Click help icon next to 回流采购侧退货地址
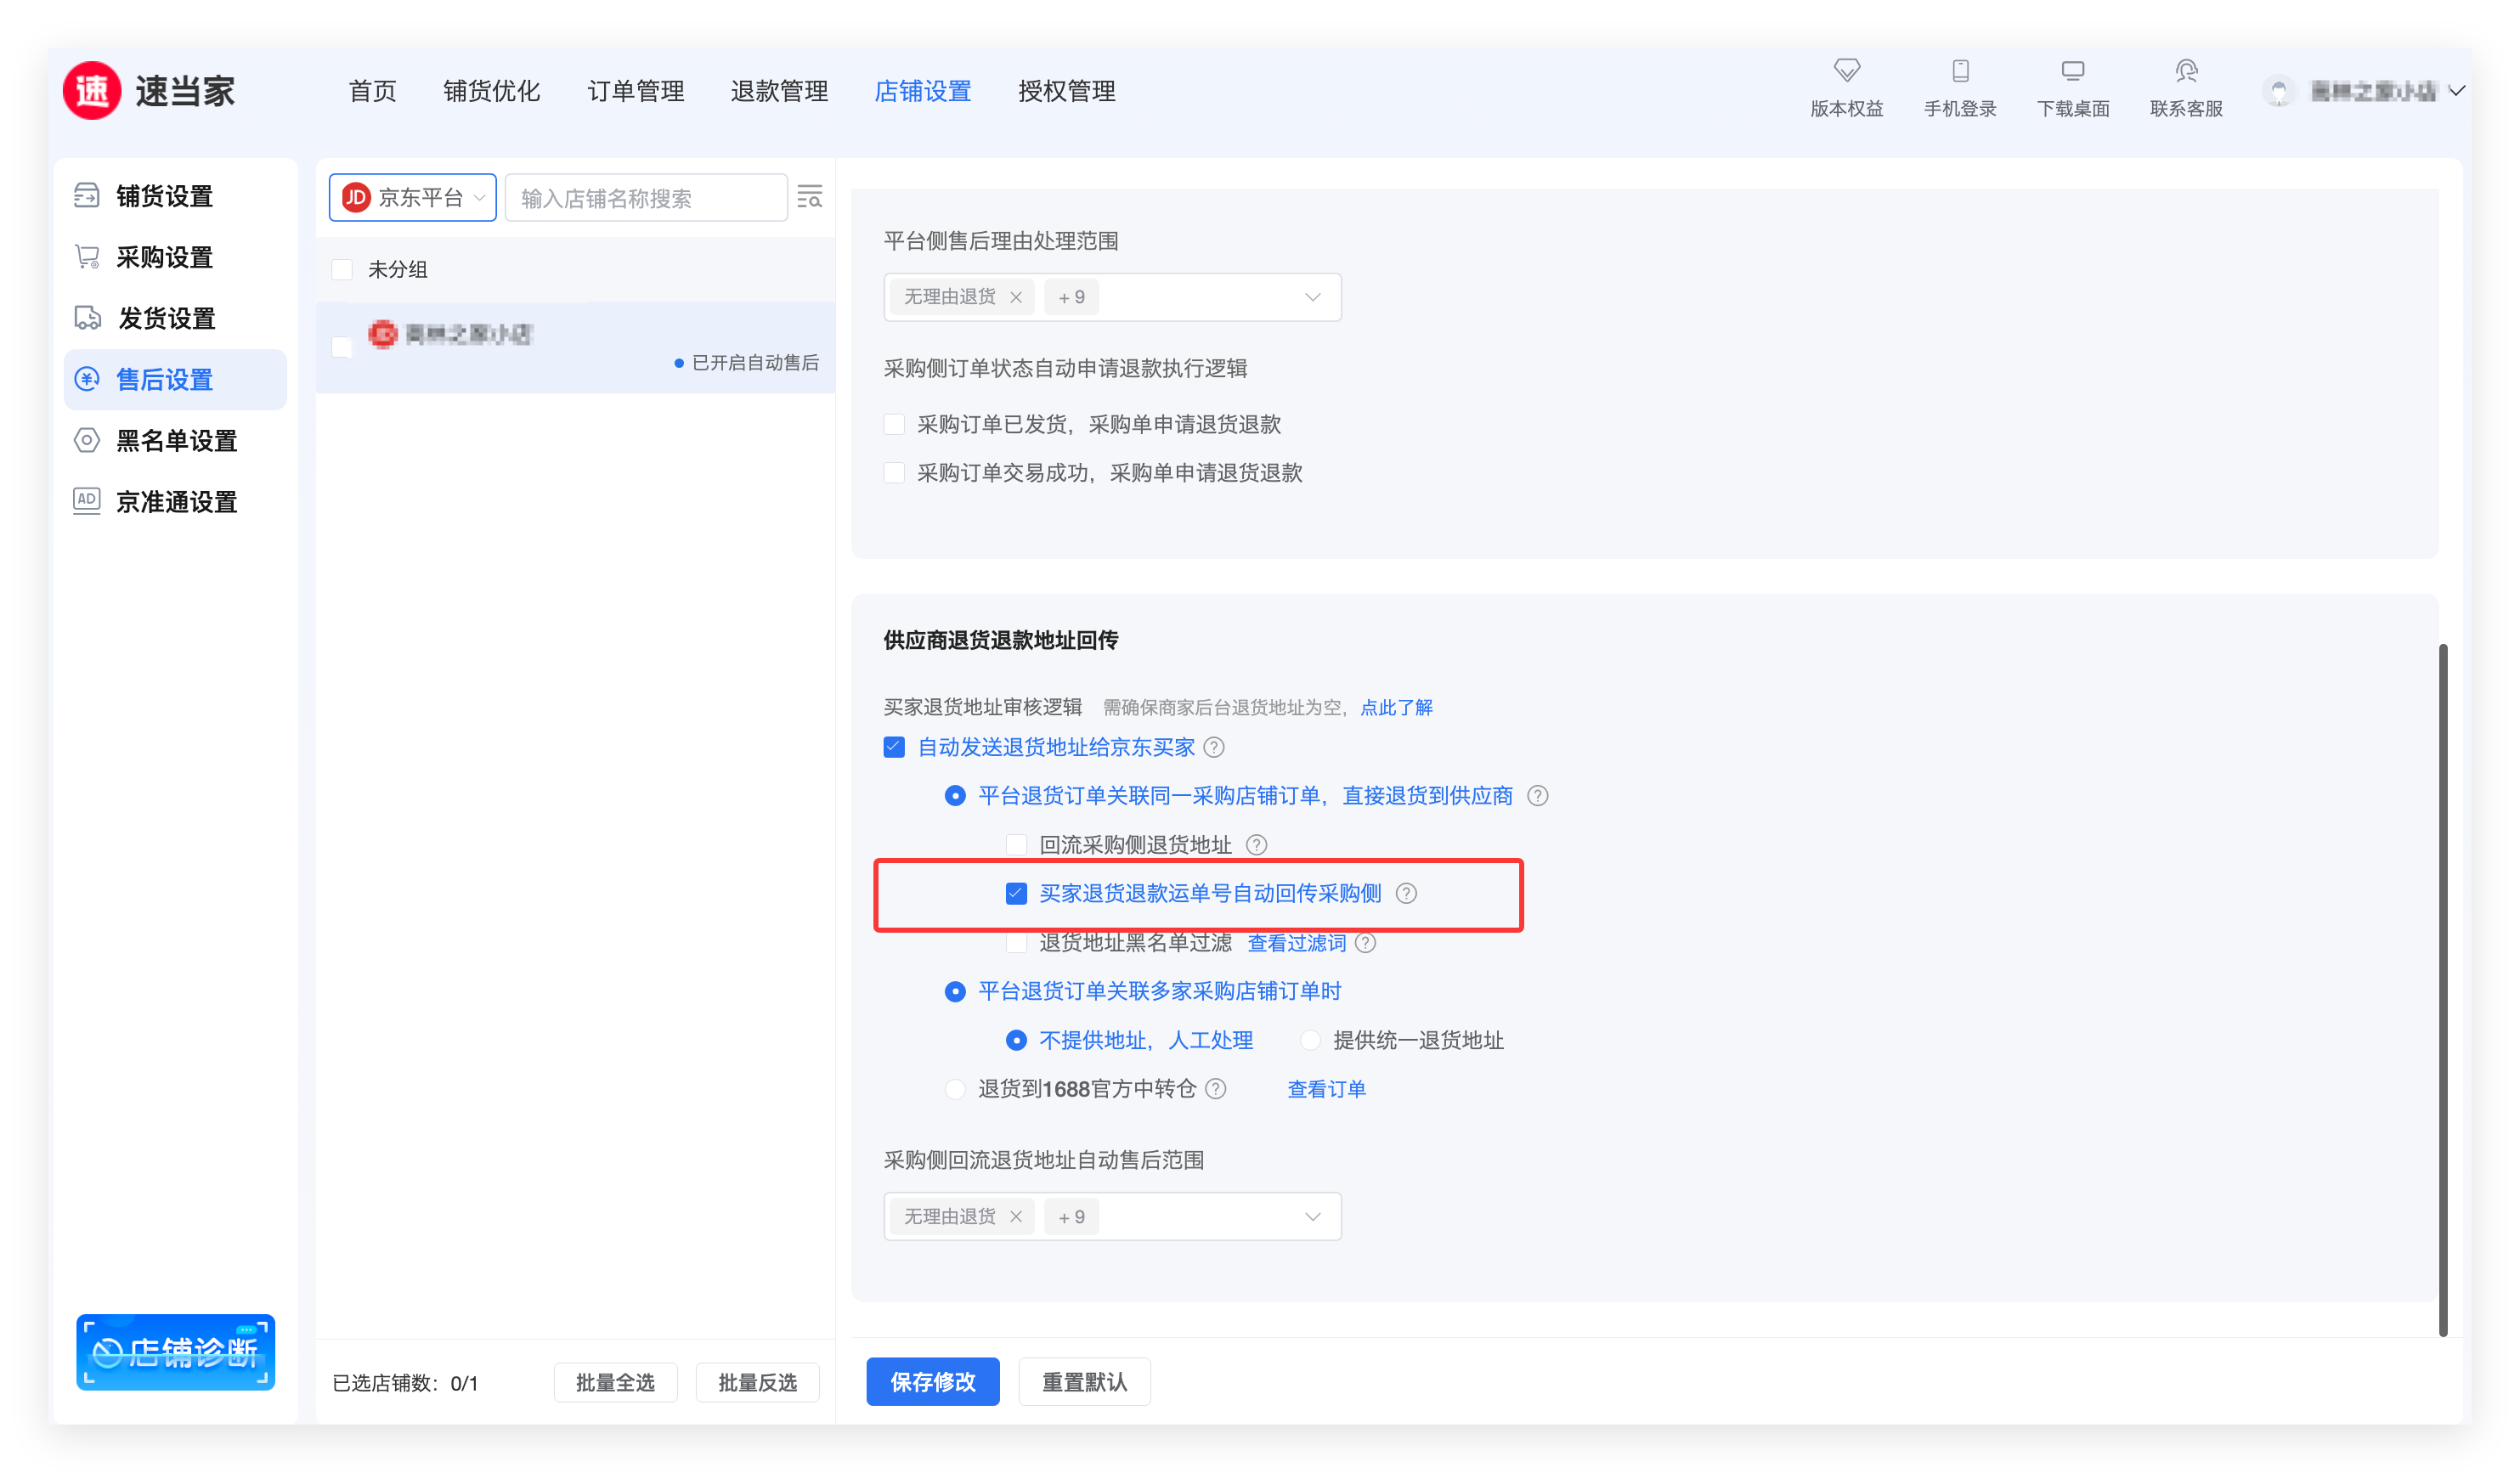The width and height of the screenshot is (2520, 1473). tap(1256, 845)
